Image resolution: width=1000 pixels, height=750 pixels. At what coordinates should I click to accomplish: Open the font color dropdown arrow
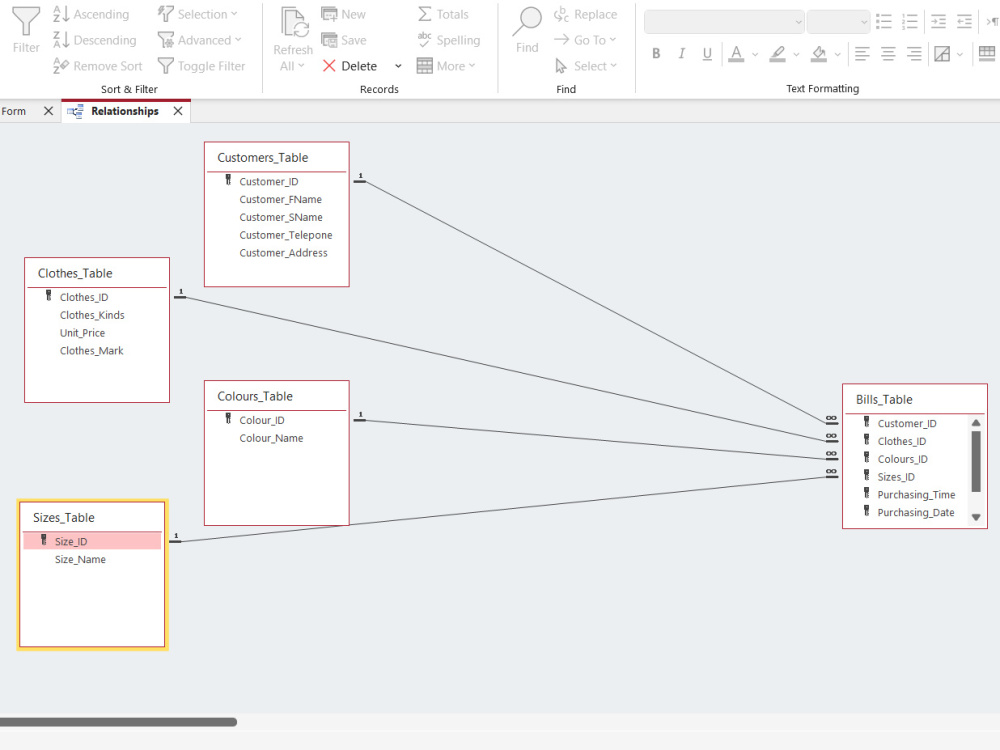point(755,54)
